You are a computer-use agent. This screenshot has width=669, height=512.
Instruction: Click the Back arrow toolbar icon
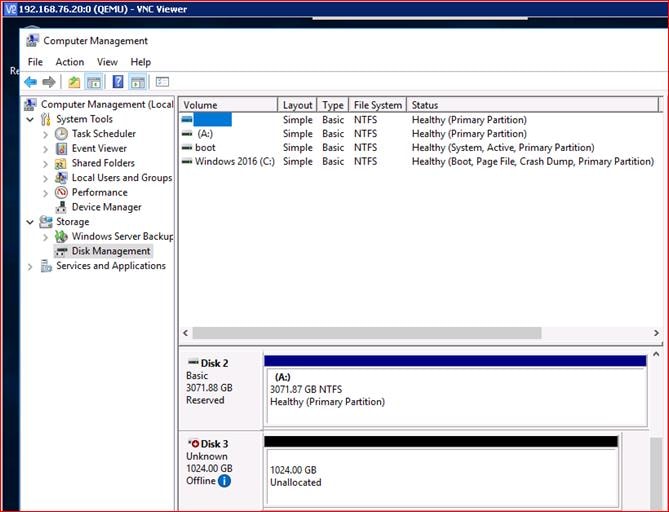[x=30, y=81]
